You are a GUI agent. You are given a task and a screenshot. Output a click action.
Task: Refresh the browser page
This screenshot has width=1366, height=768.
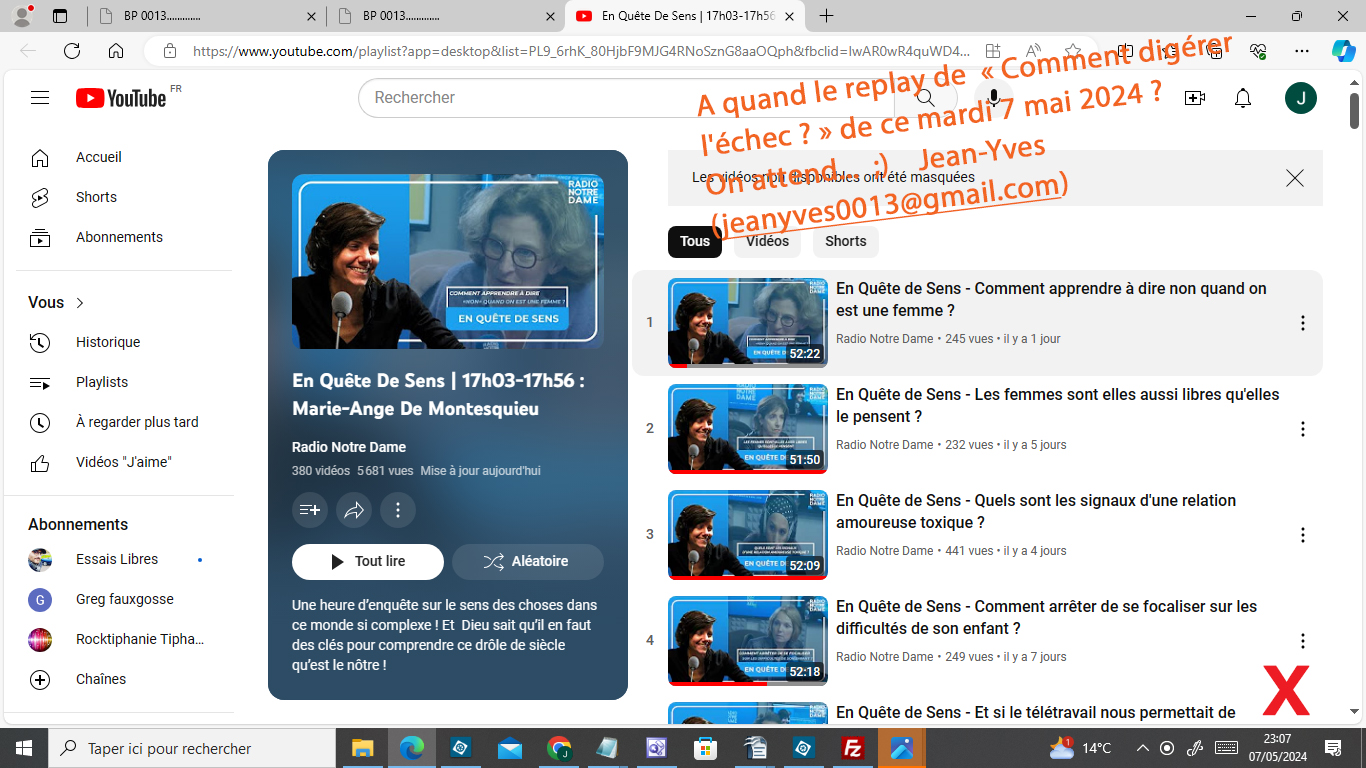tap(72, 51)
